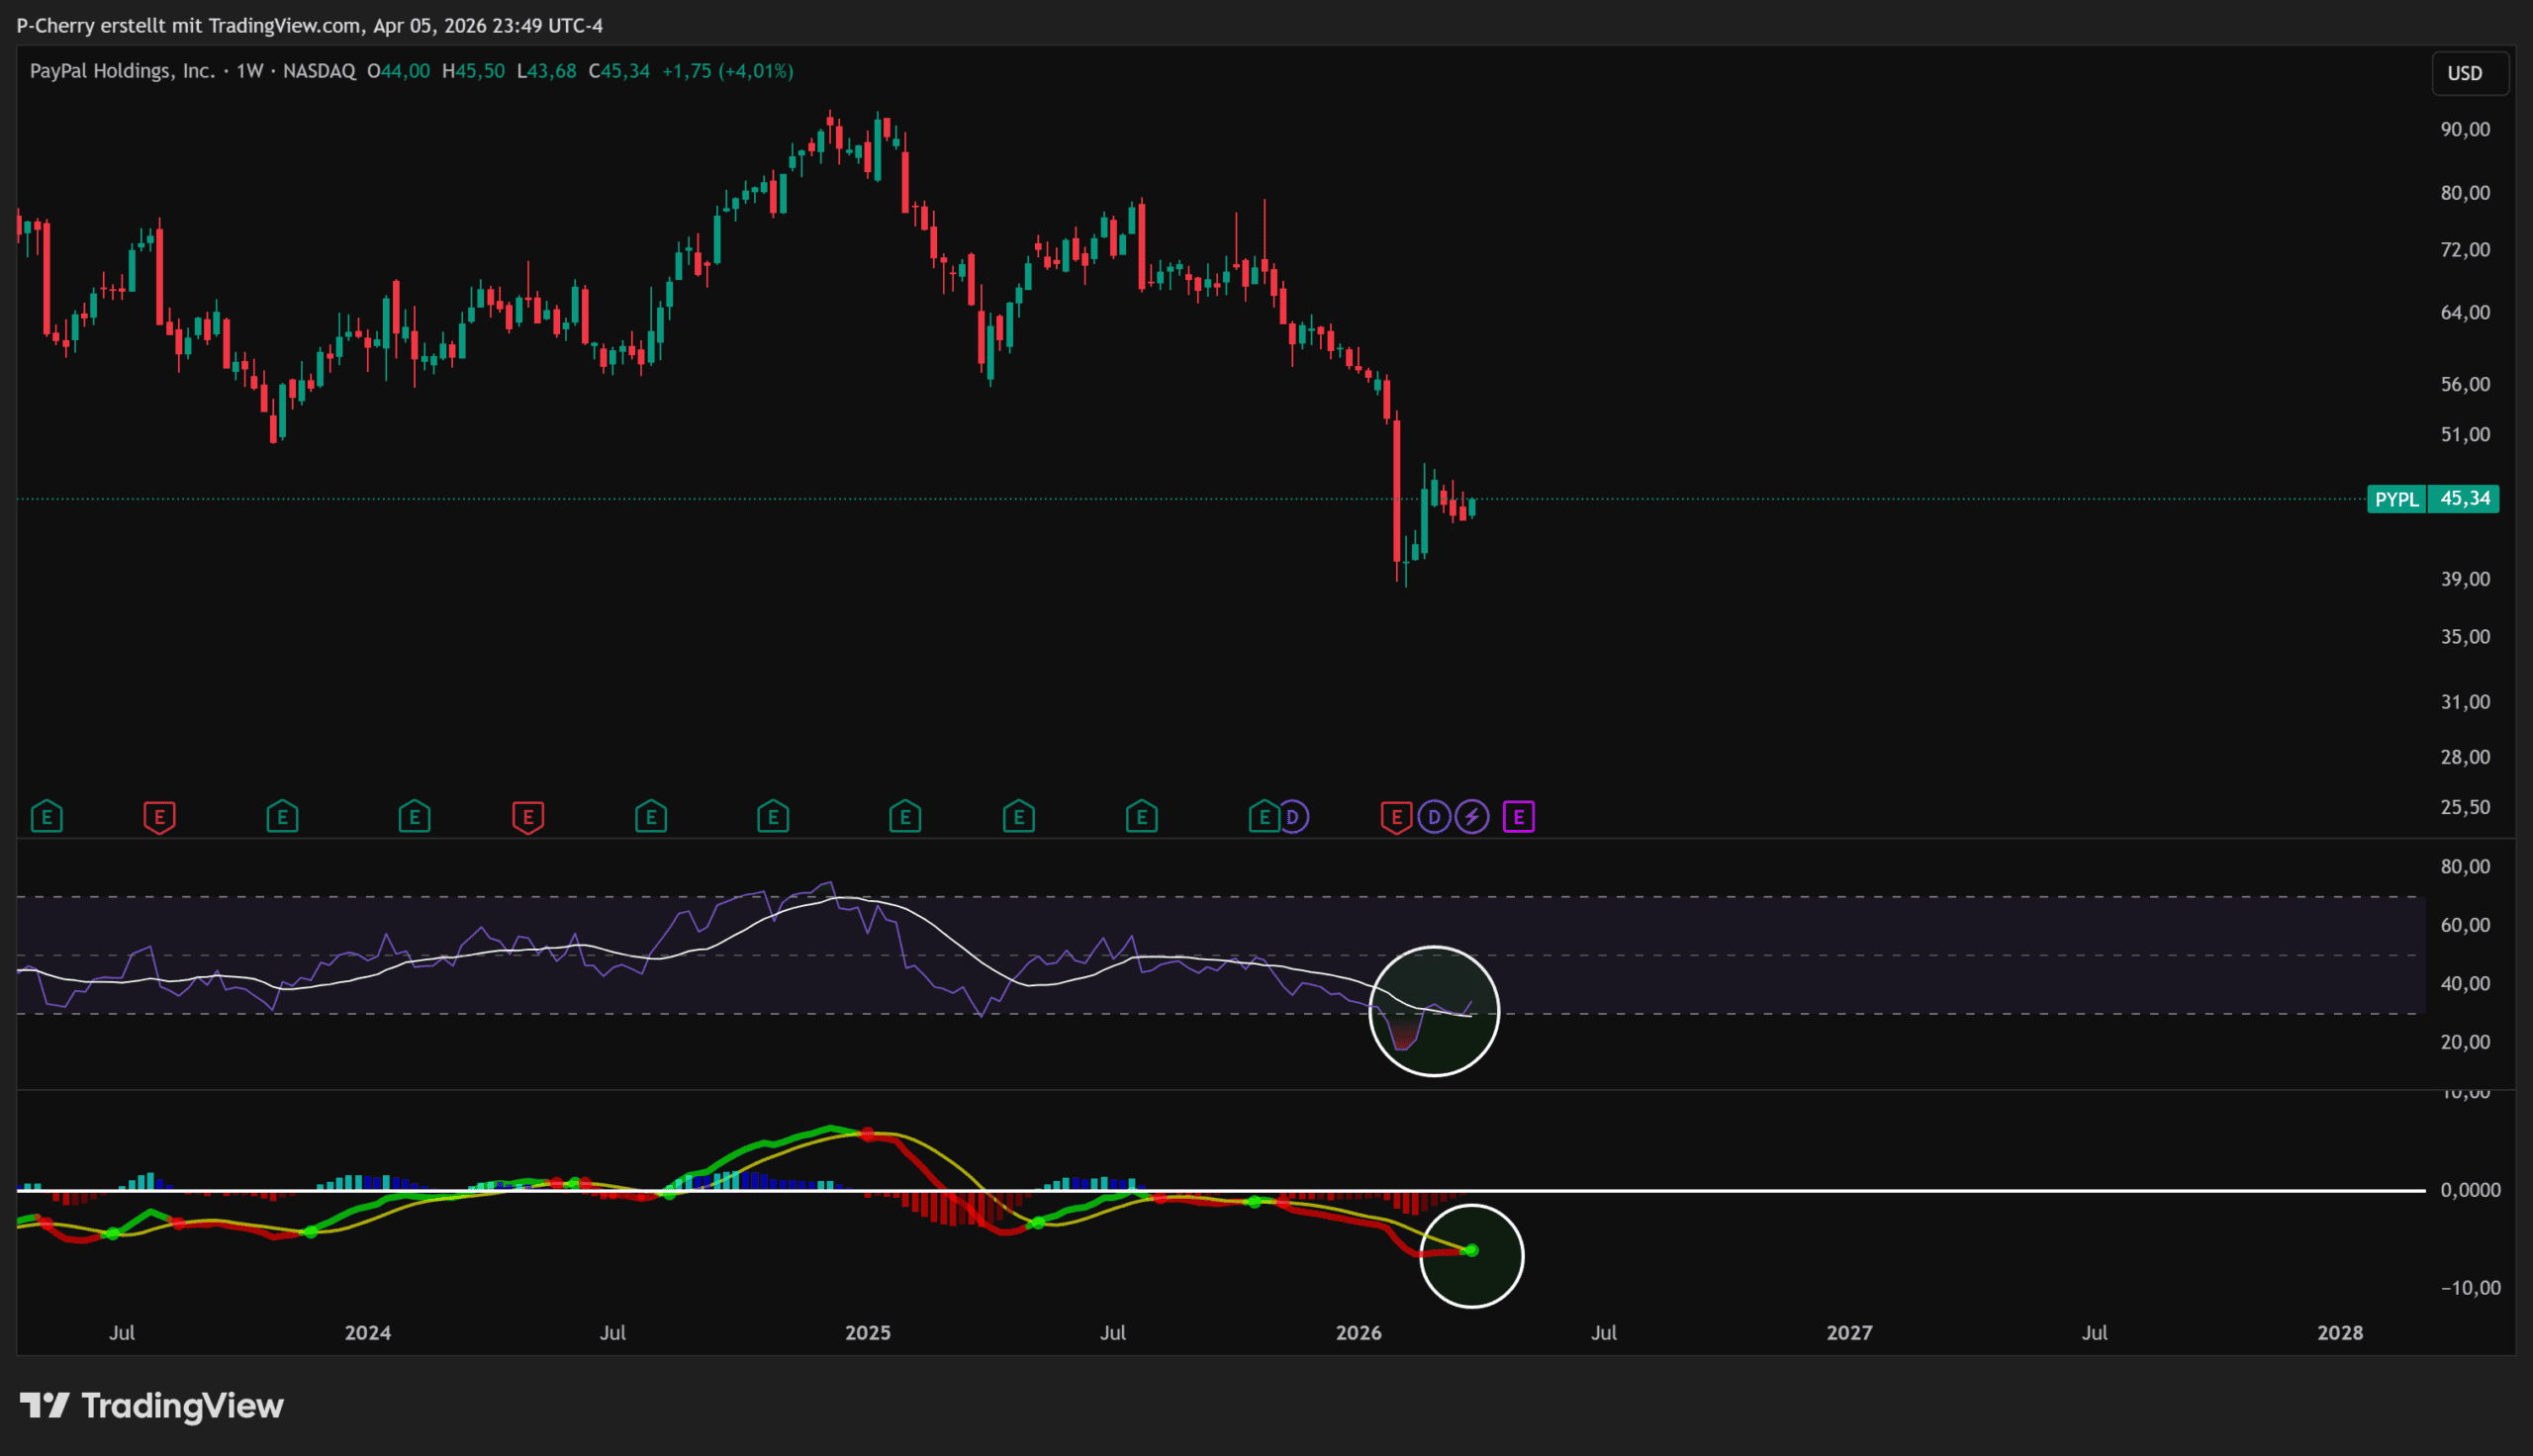Click the first purple dividend D marker
The image size is (2533, 1456).
tap(1293, 817)
